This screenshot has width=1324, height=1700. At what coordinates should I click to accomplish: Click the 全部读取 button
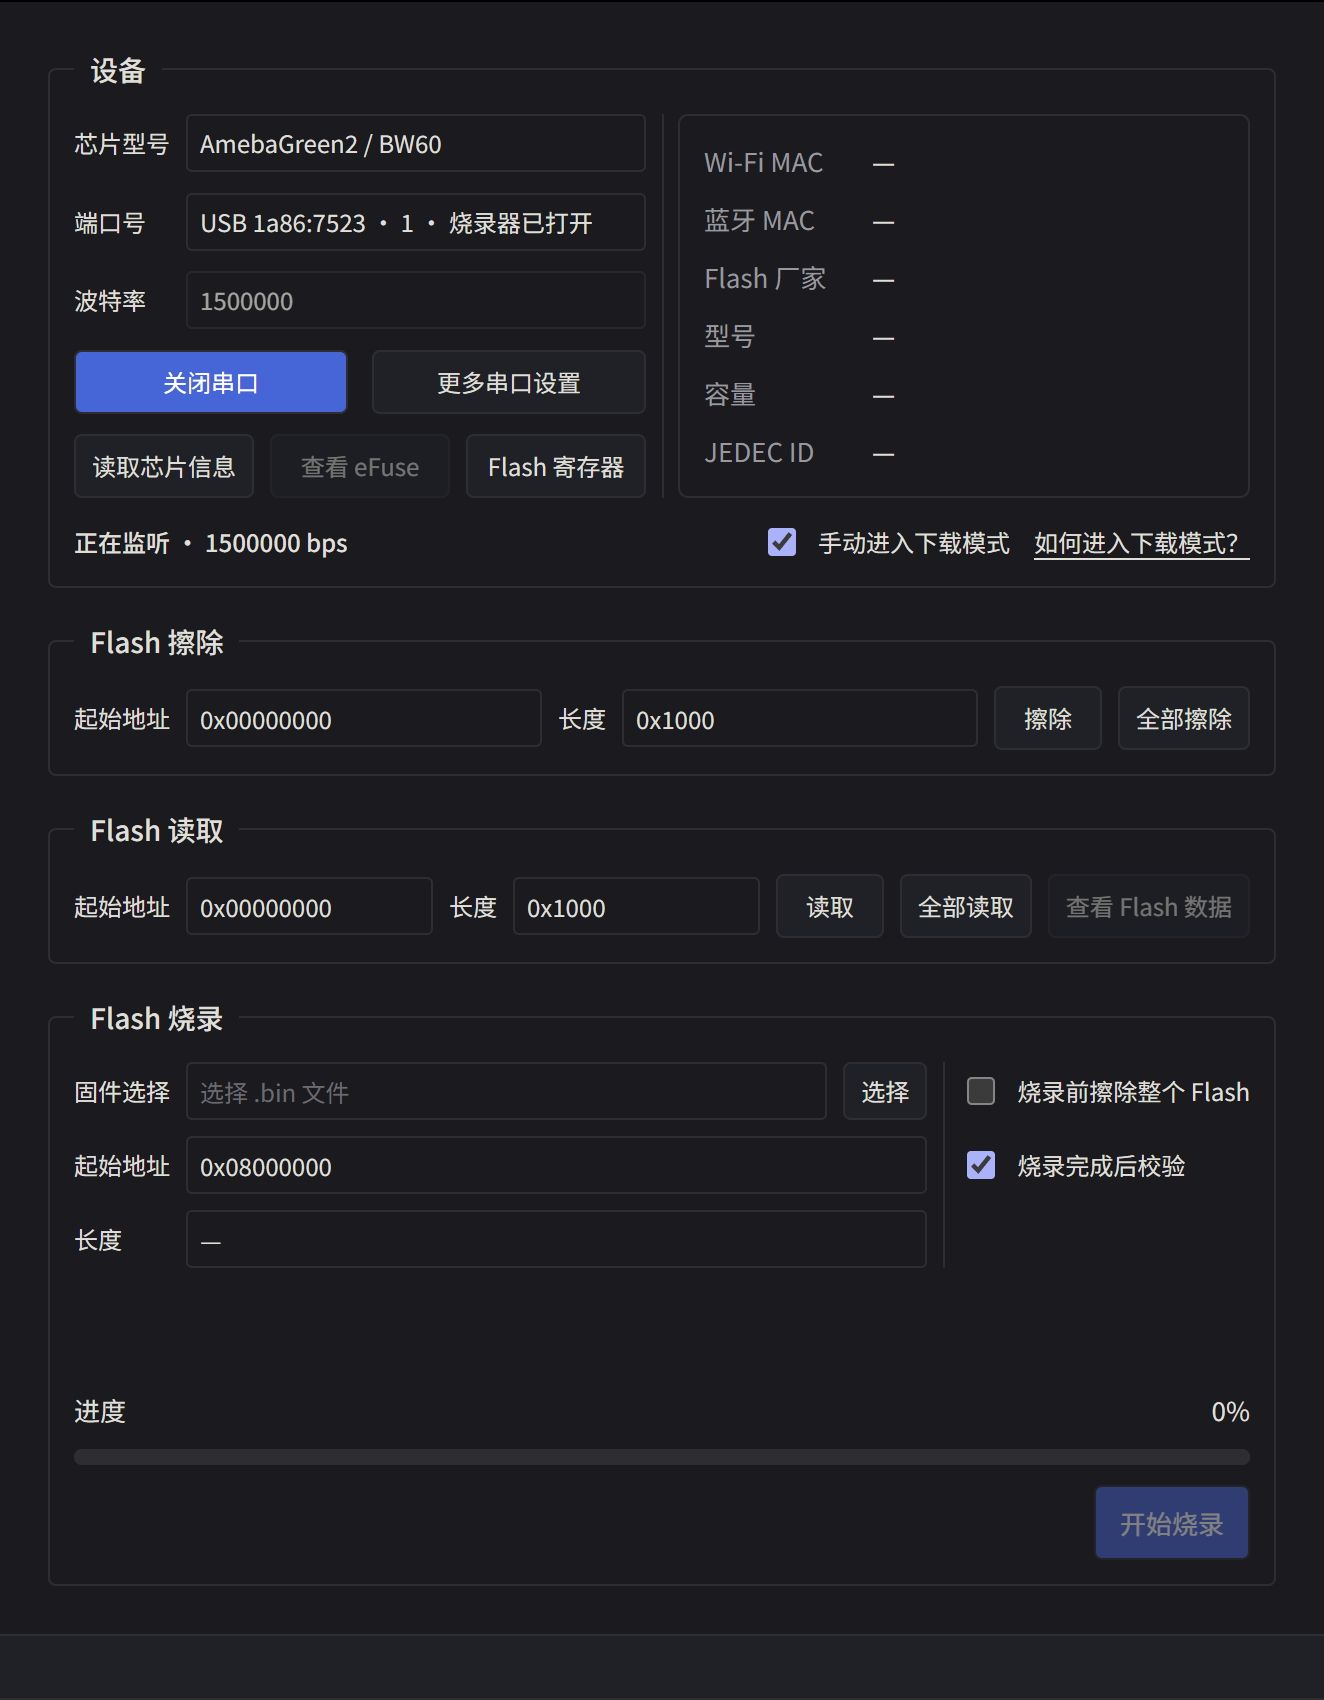point(966,906)
